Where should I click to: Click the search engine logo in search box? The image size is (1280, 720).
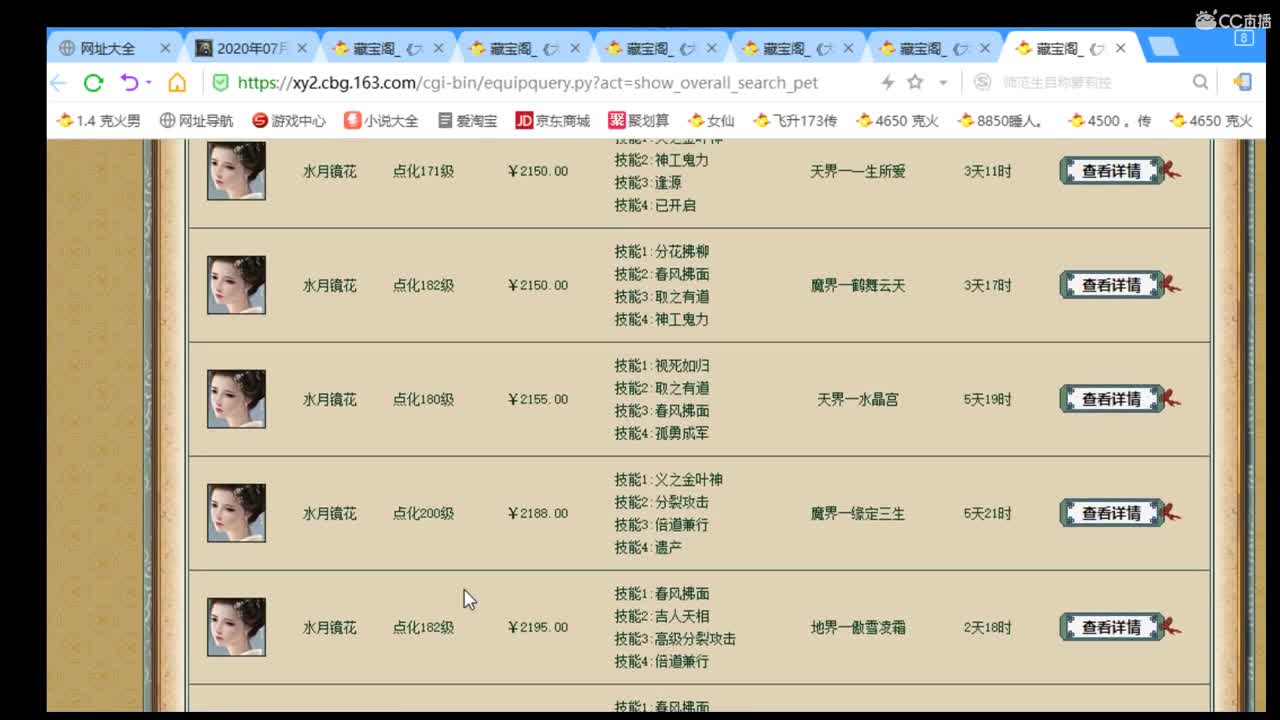(983, 83)
